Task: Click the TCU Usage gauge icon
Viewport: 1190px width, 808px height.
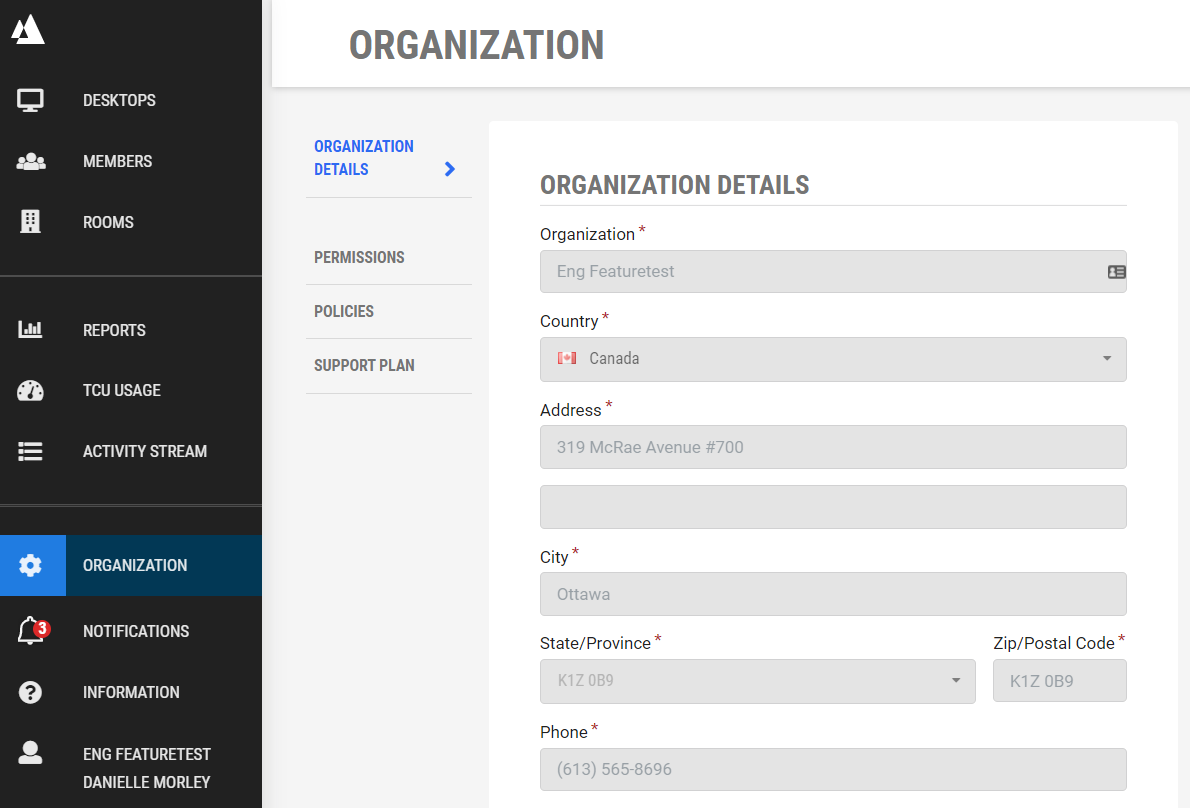Action: [30, 391]
